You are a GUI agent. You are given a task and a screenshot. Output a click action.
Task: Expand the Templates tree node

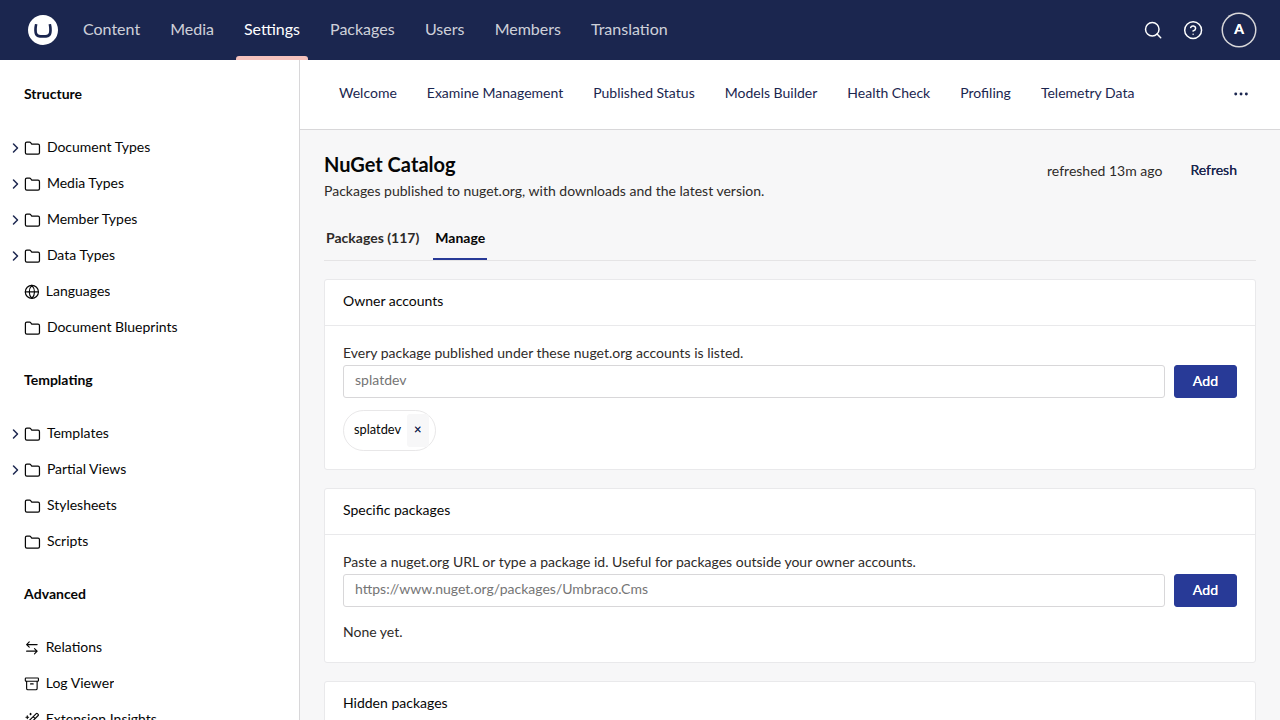(x=15, y=434)
